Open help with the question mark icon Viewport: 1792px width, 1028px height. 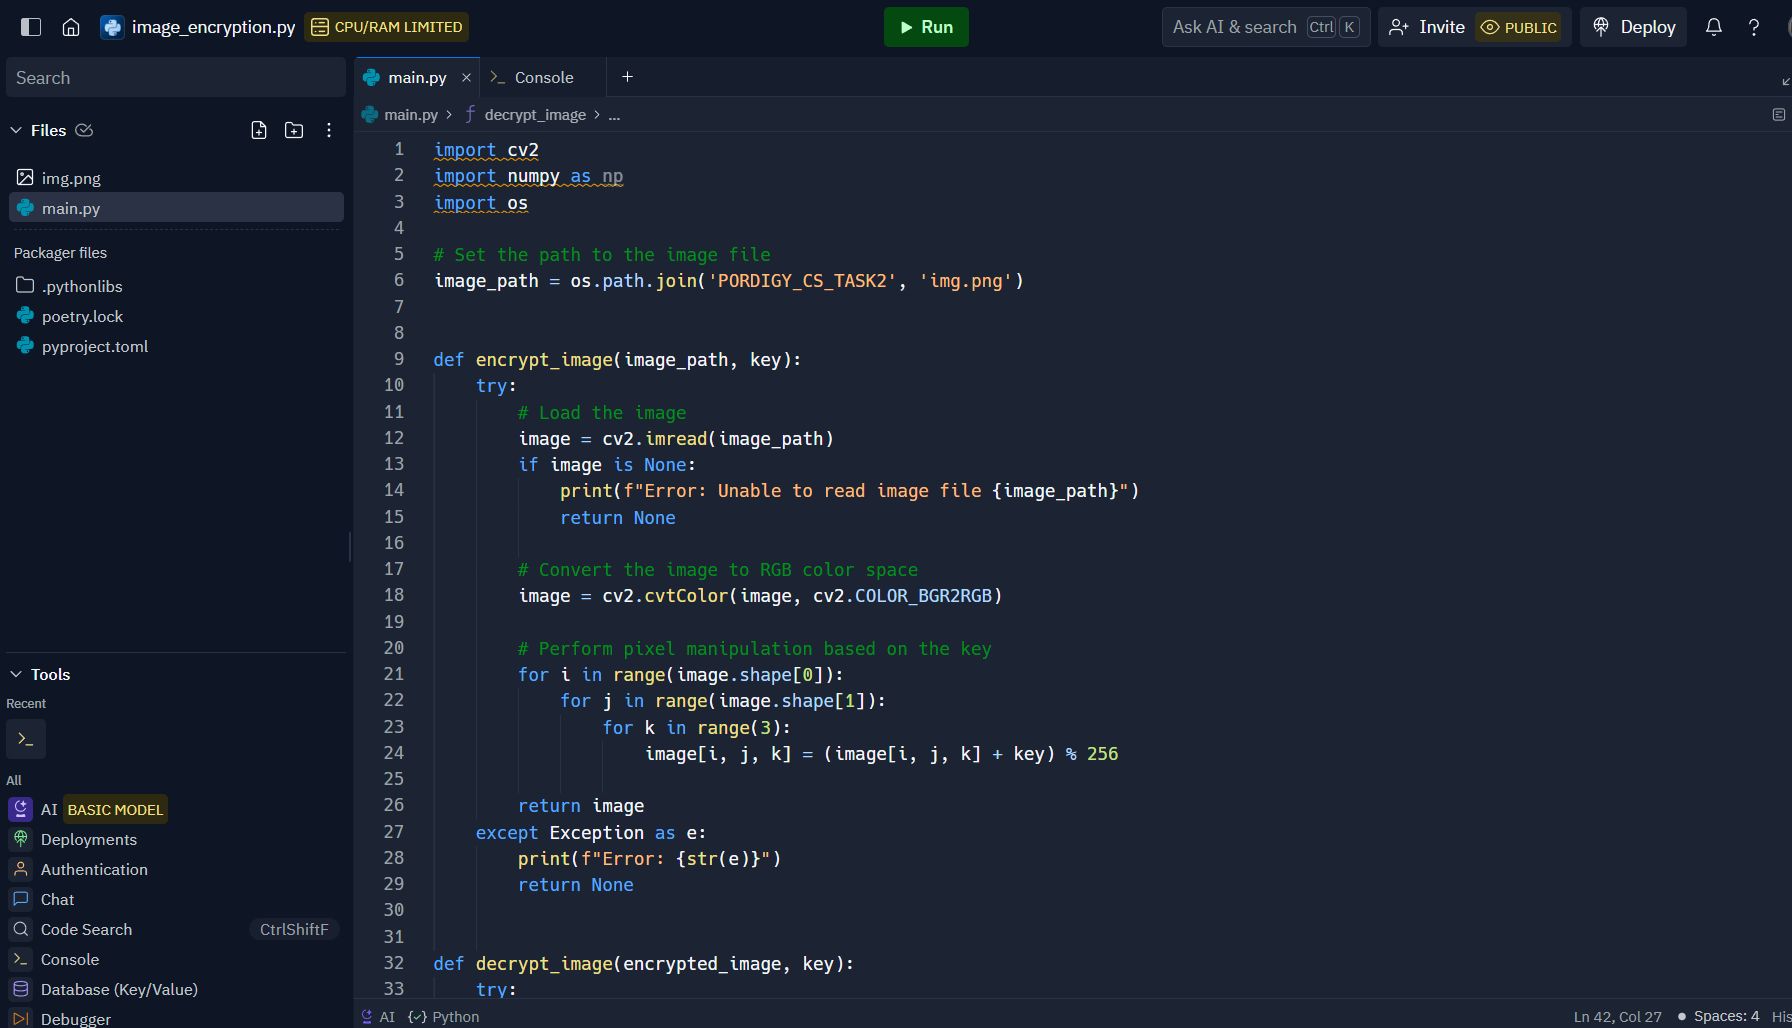pos(1753,27)
